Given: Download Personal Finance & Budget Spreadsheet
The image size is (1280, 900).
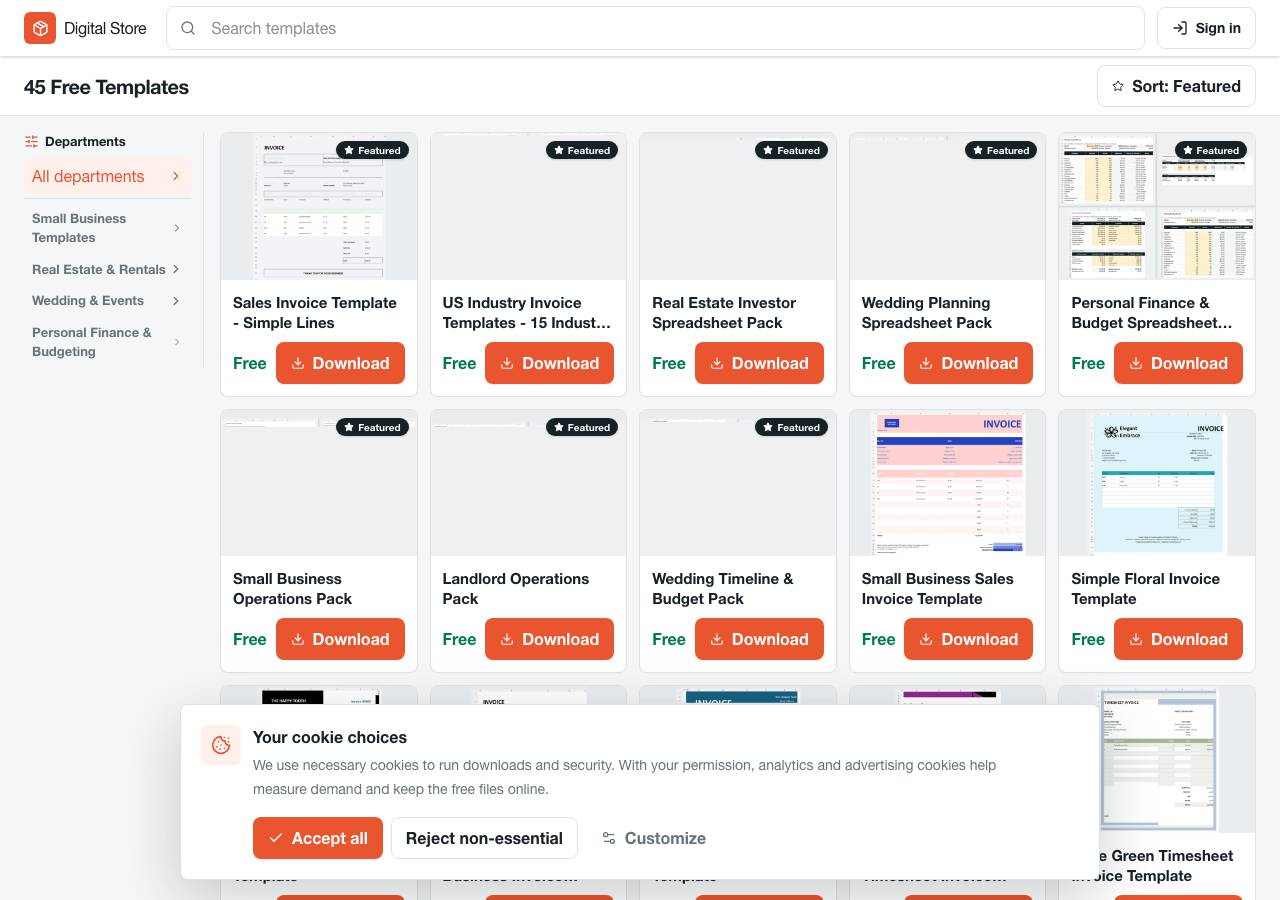Looking at the screenshot, I should pos(1178,363).
